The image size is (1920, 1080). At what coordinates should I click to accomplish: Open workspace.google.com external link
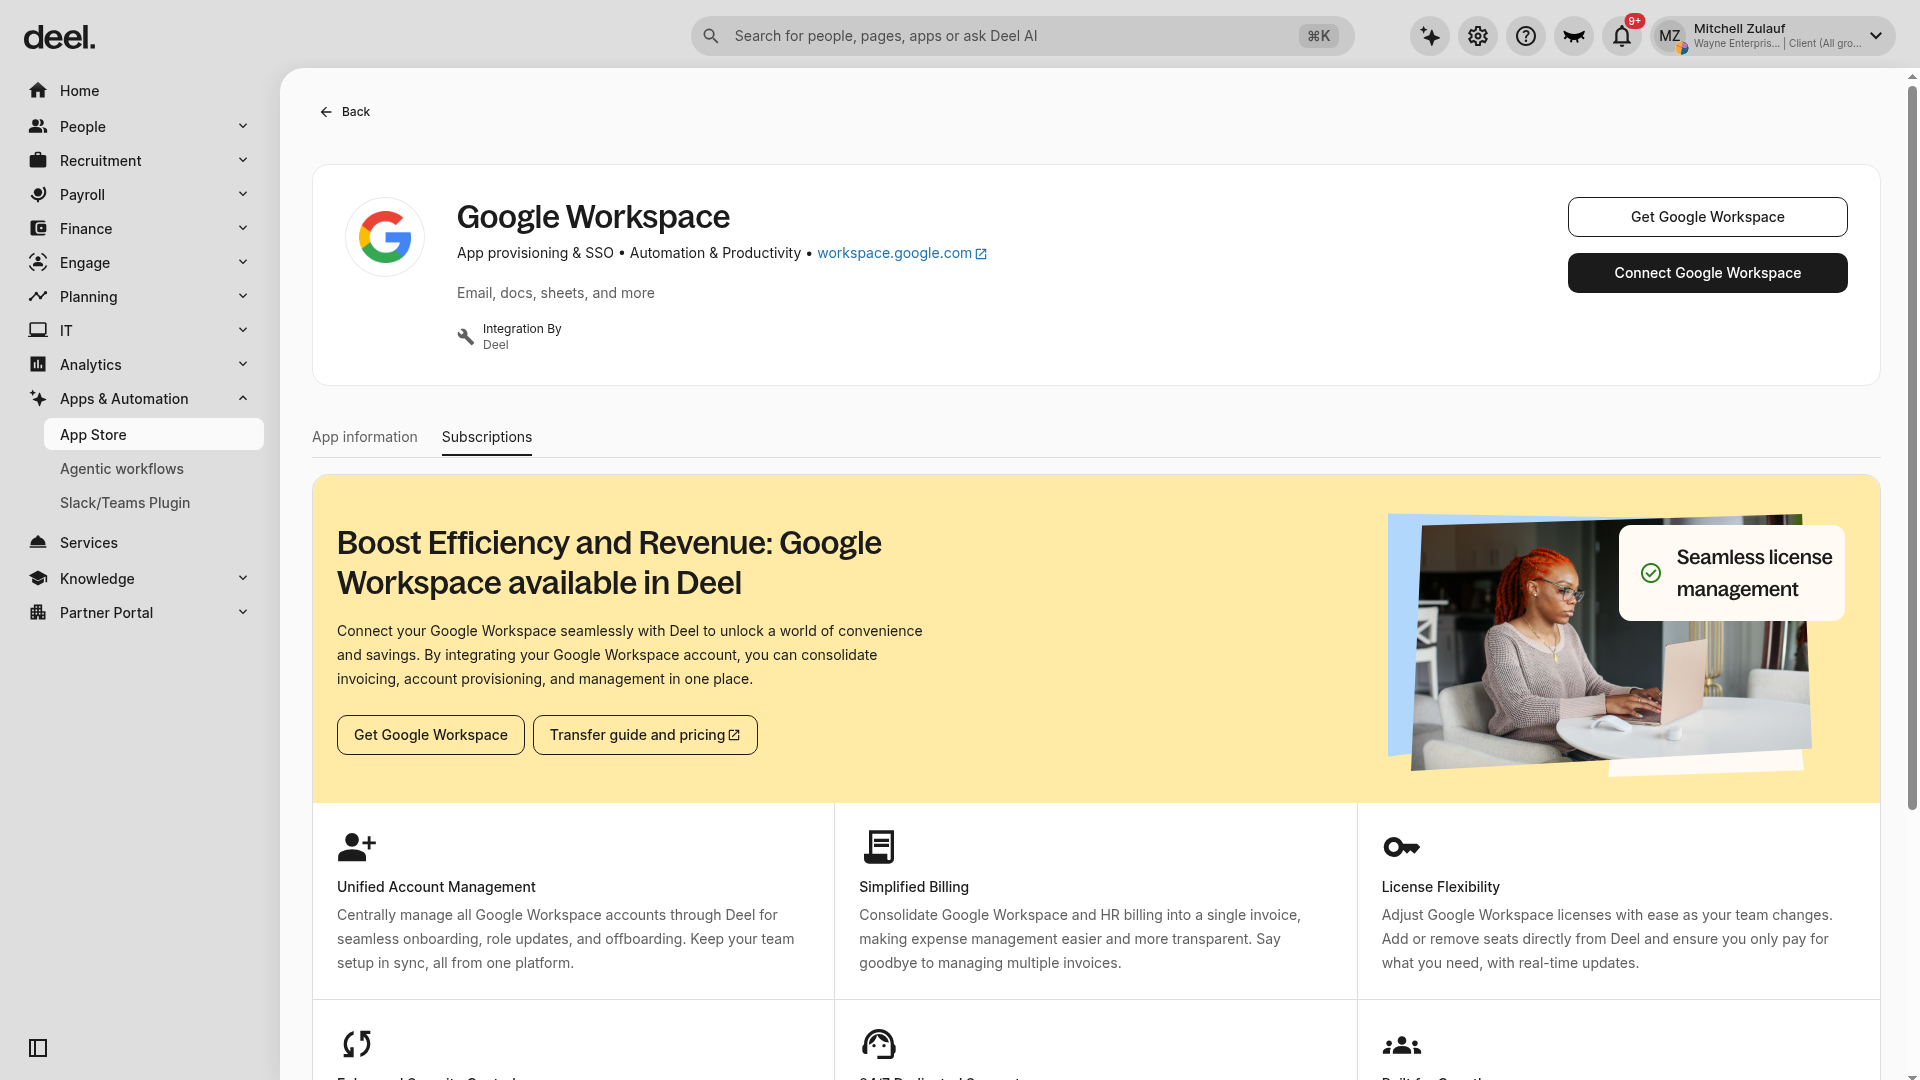tap(902, 253)
